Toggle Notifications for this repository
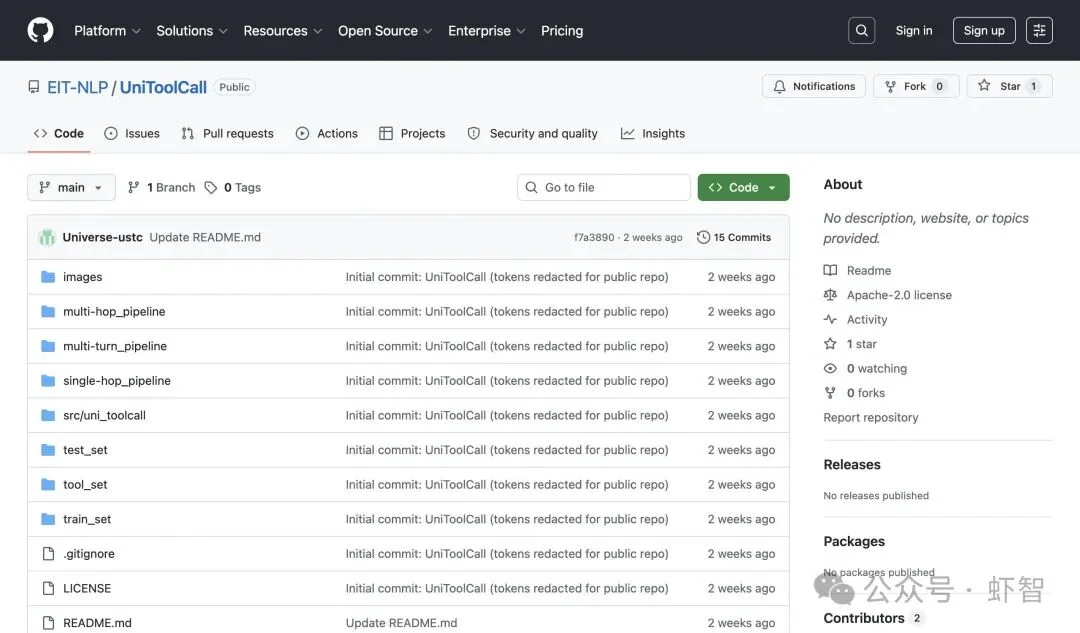This screenshot has height=633, width=1080. 814,87
